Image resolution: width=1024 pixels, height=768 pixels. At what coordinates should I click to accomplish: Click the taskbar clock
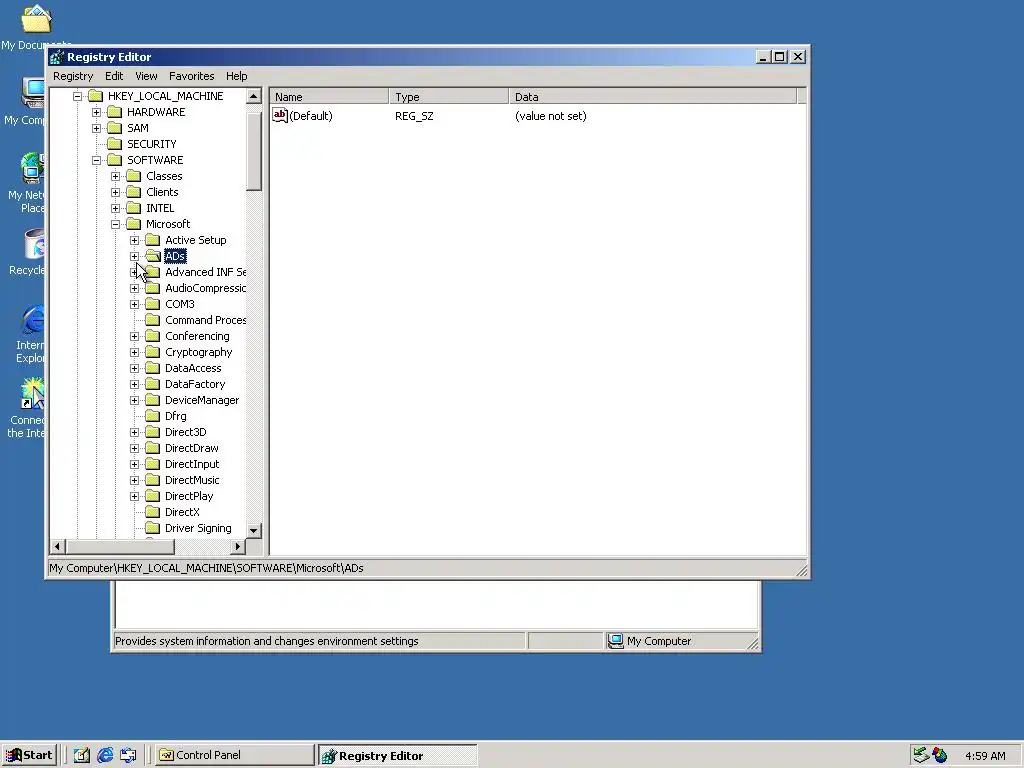(985, 756)
